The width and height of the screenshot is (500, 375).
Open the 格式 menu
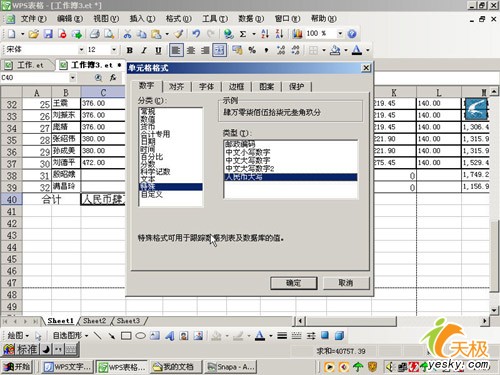coord(178,19)
